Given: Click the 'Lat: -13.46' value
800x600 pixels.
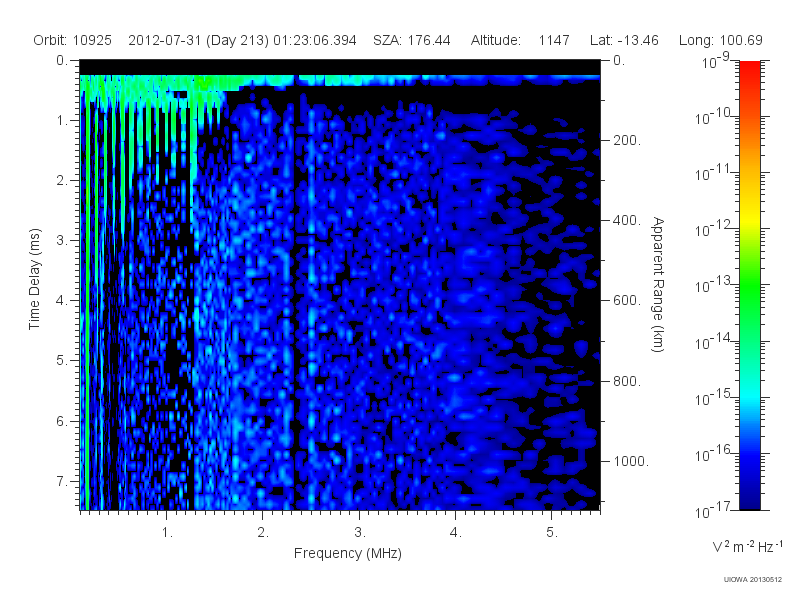Looking at the screenshot, I should 624,40.
